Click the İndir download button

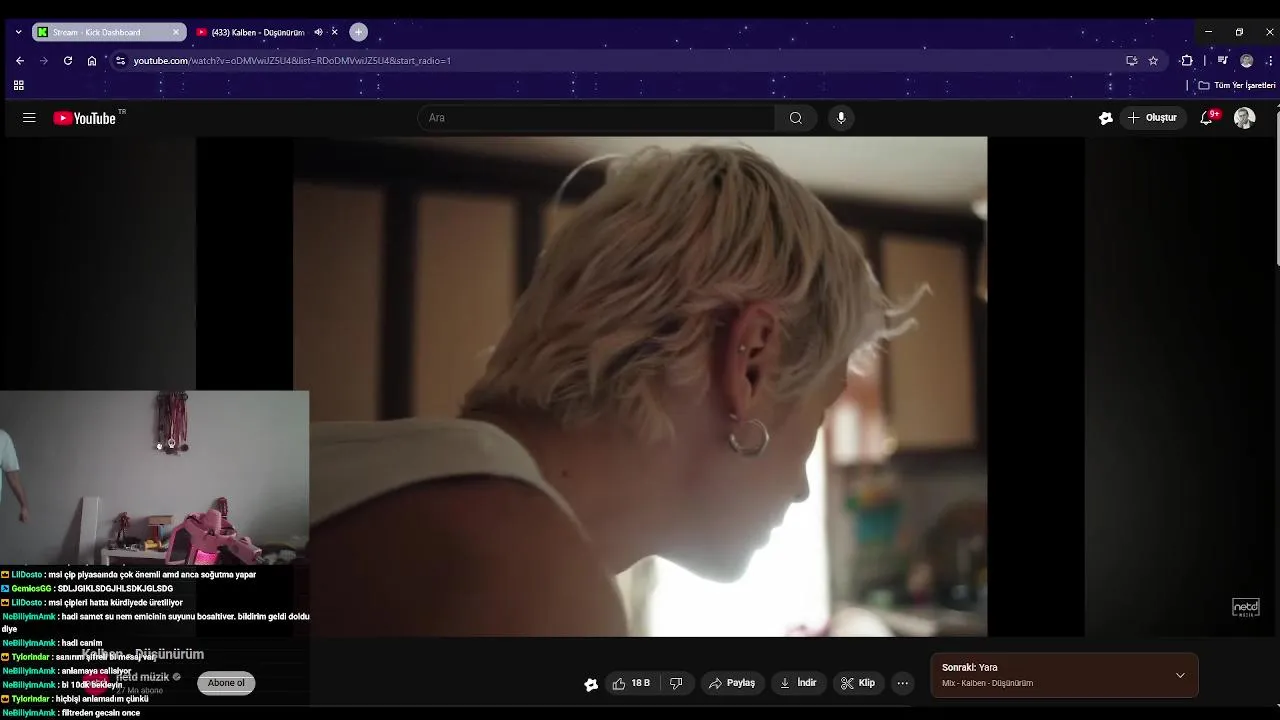tap(798, 683)
